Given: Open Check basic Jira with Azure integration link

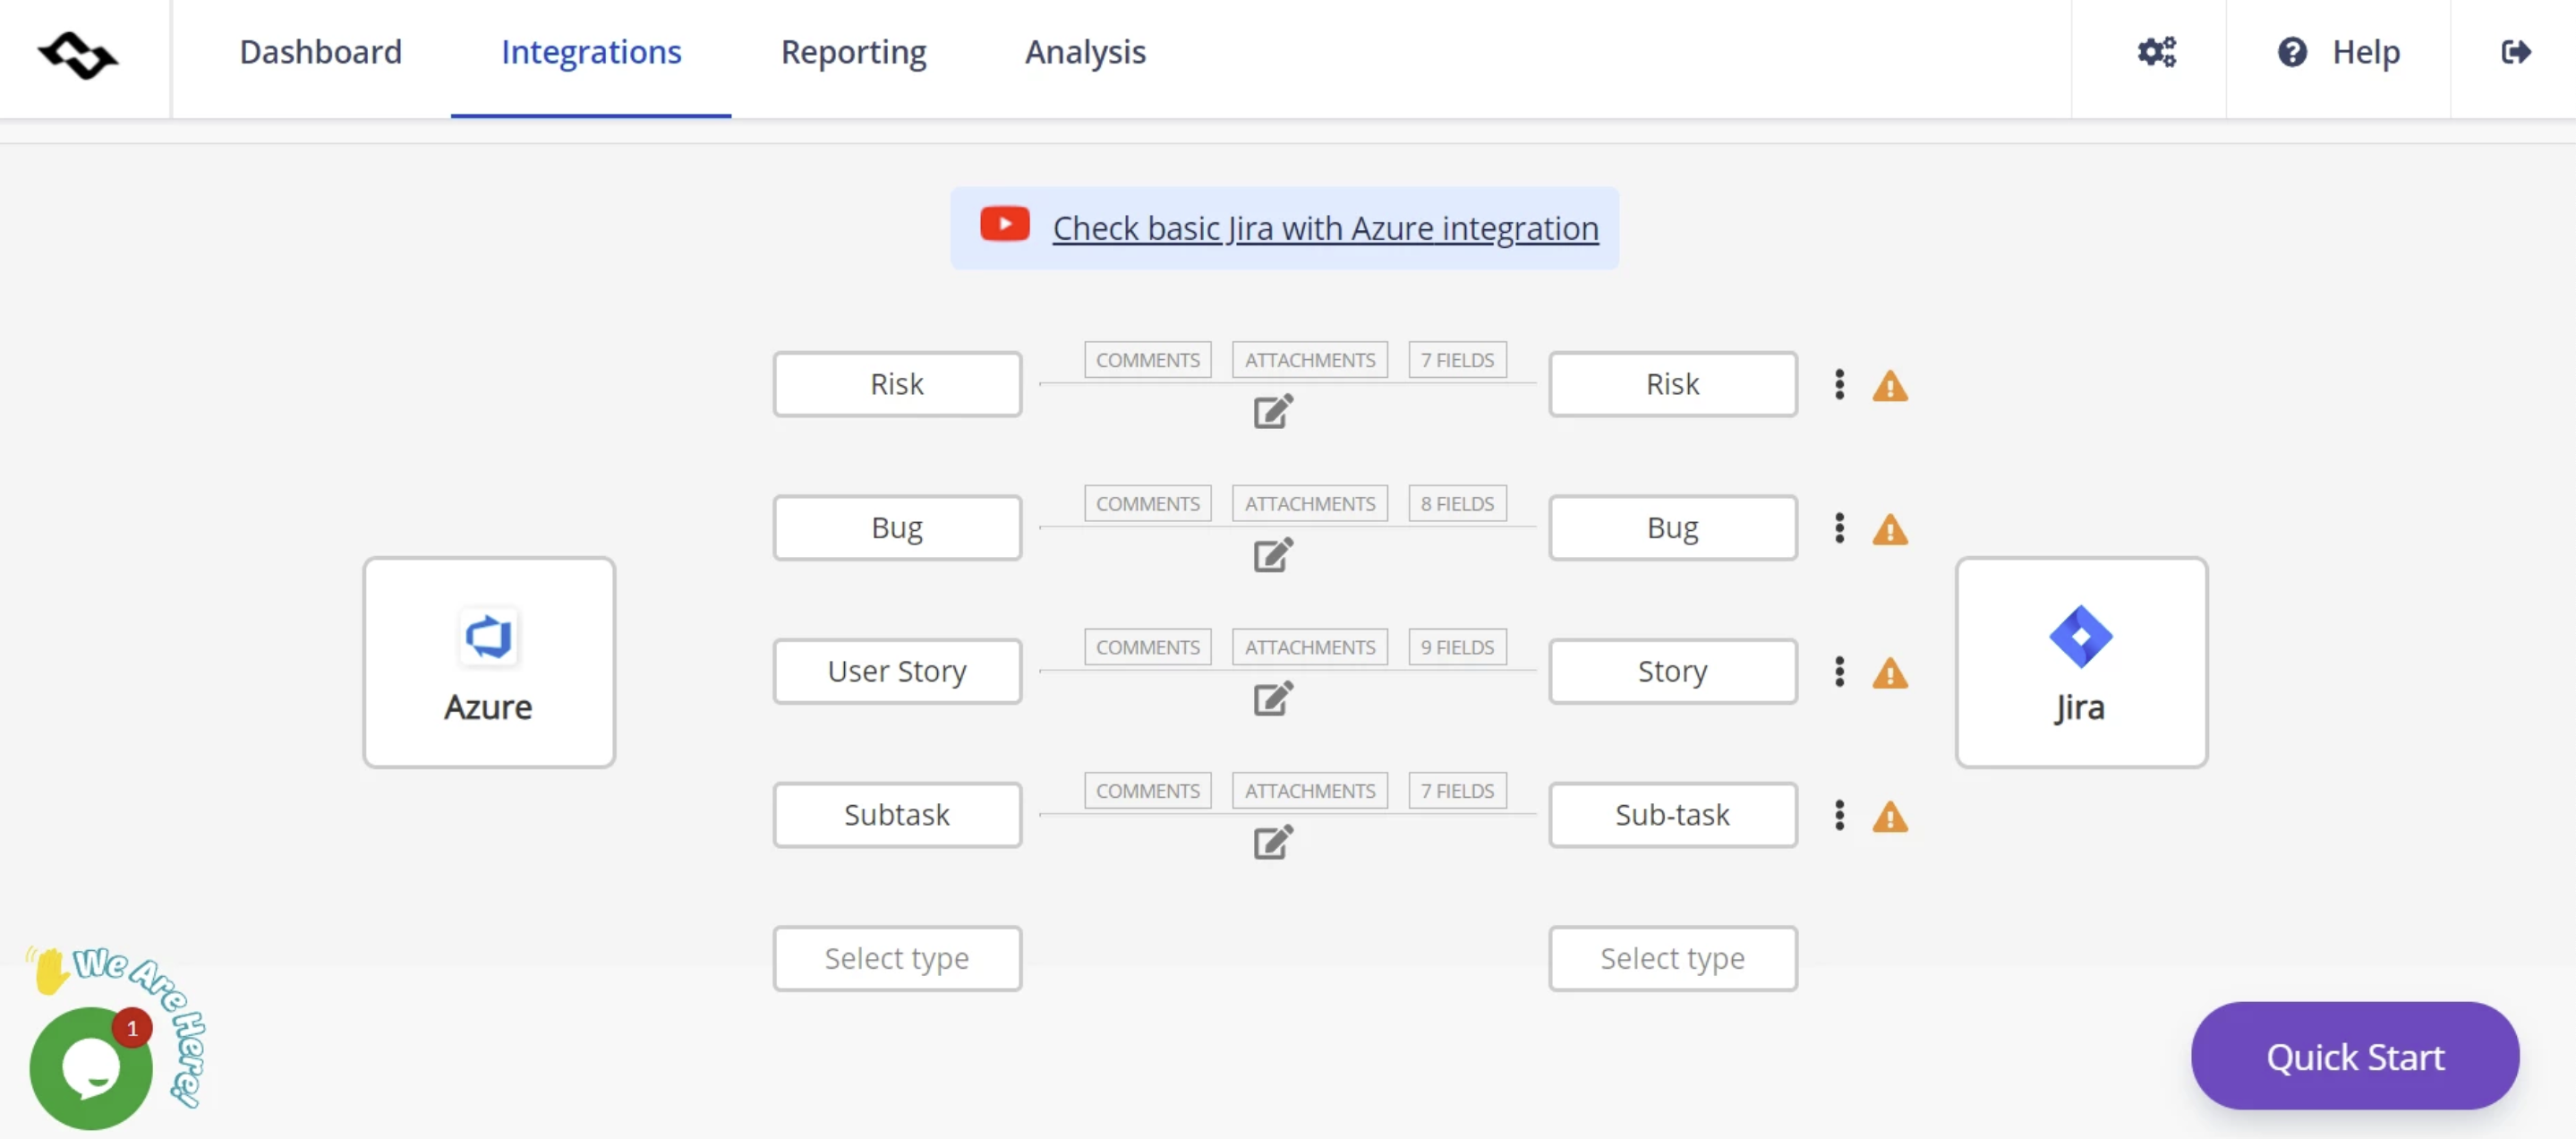Looking at the screenshot, I should [x=1325, y=229].
